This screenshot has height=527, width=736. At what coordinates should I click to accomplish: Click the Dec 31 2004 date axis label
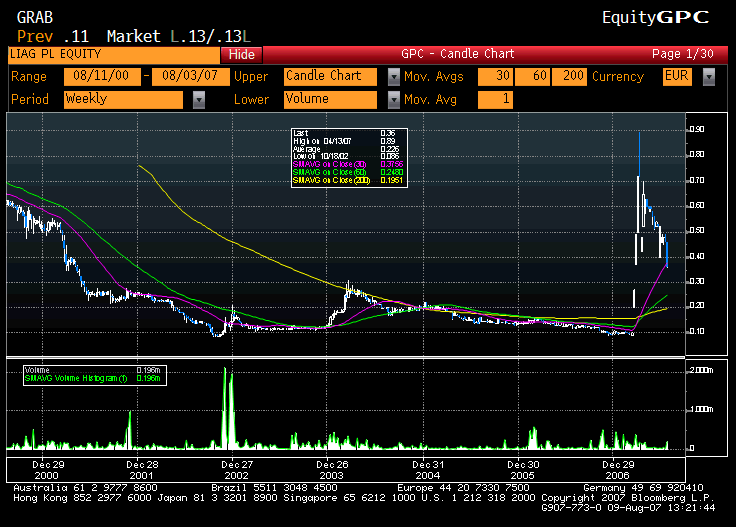[x=428, y=470]
